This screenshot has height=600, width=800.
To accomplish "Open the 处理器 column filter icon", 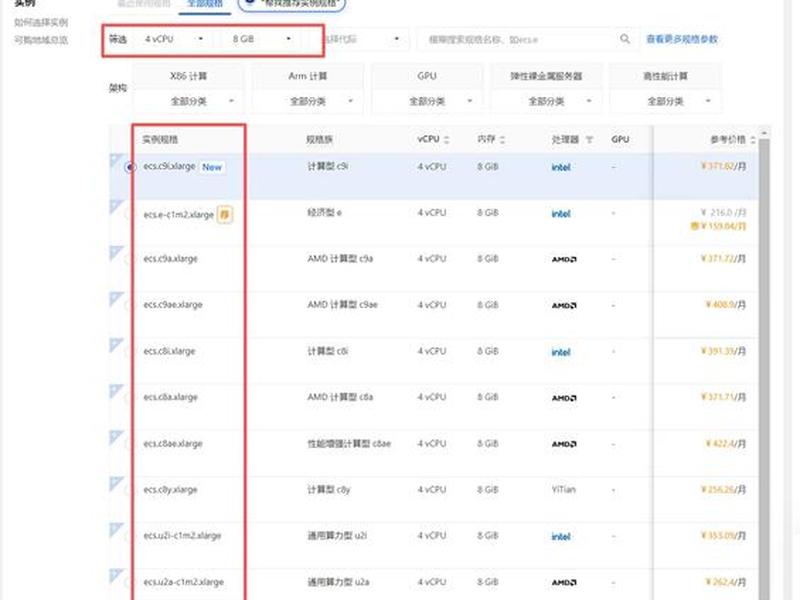I will coord(589,139).
